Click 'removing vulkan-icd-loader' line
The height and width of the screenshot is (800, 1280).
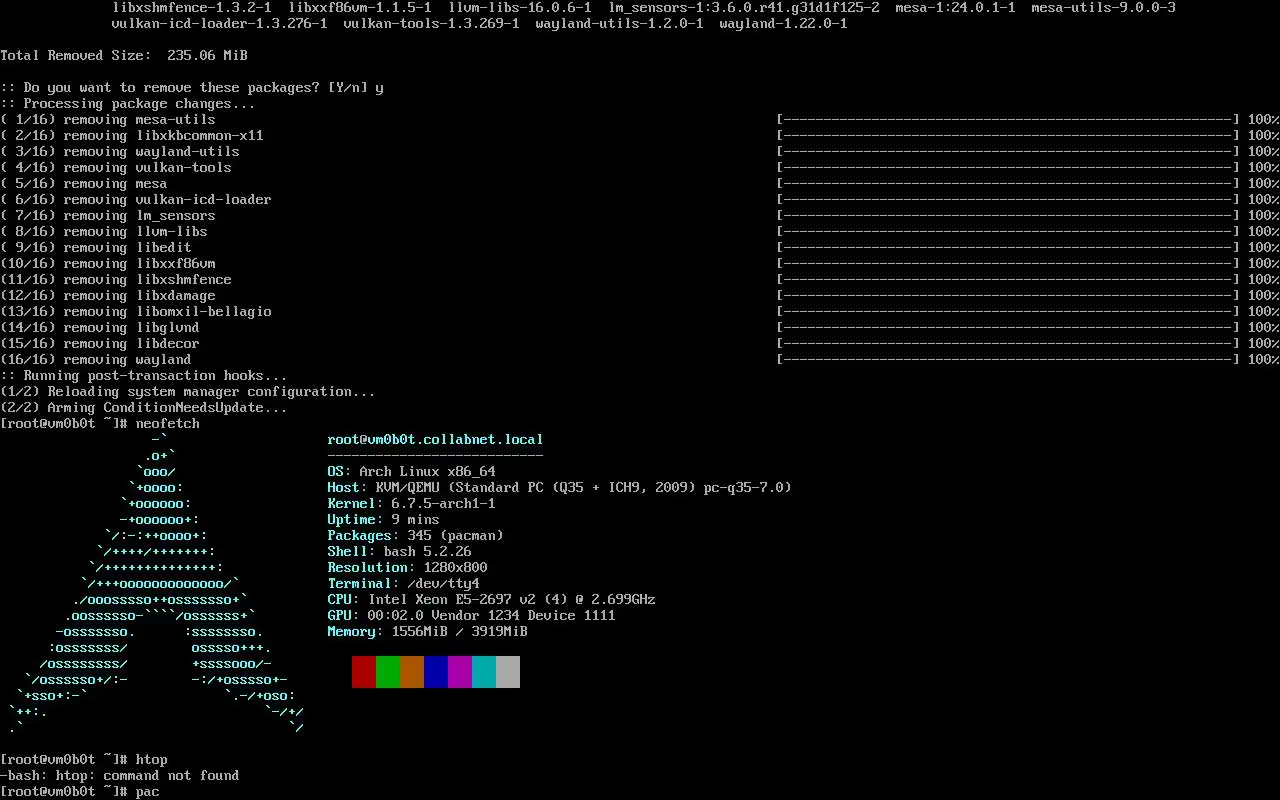(136, 200)
